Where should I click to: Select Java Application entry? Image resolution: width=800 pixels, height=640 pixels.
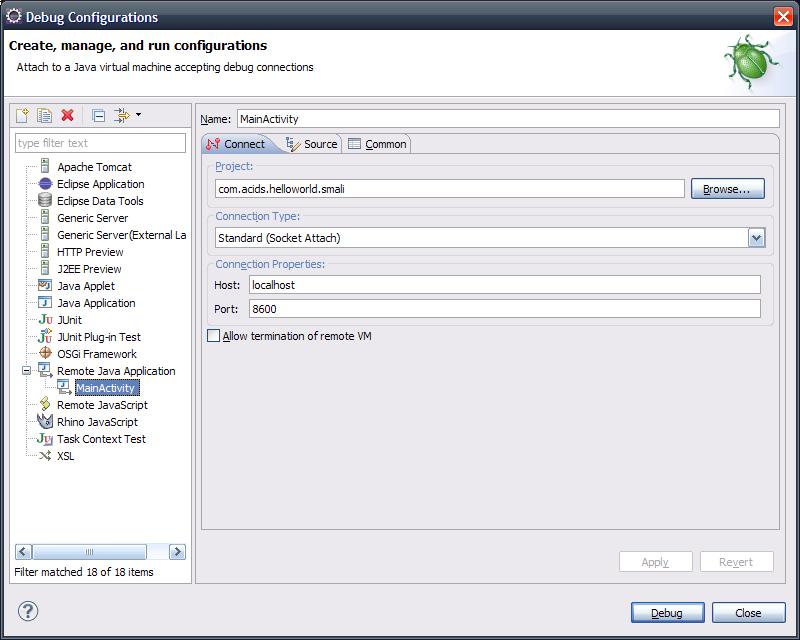(x=96, y=303)
